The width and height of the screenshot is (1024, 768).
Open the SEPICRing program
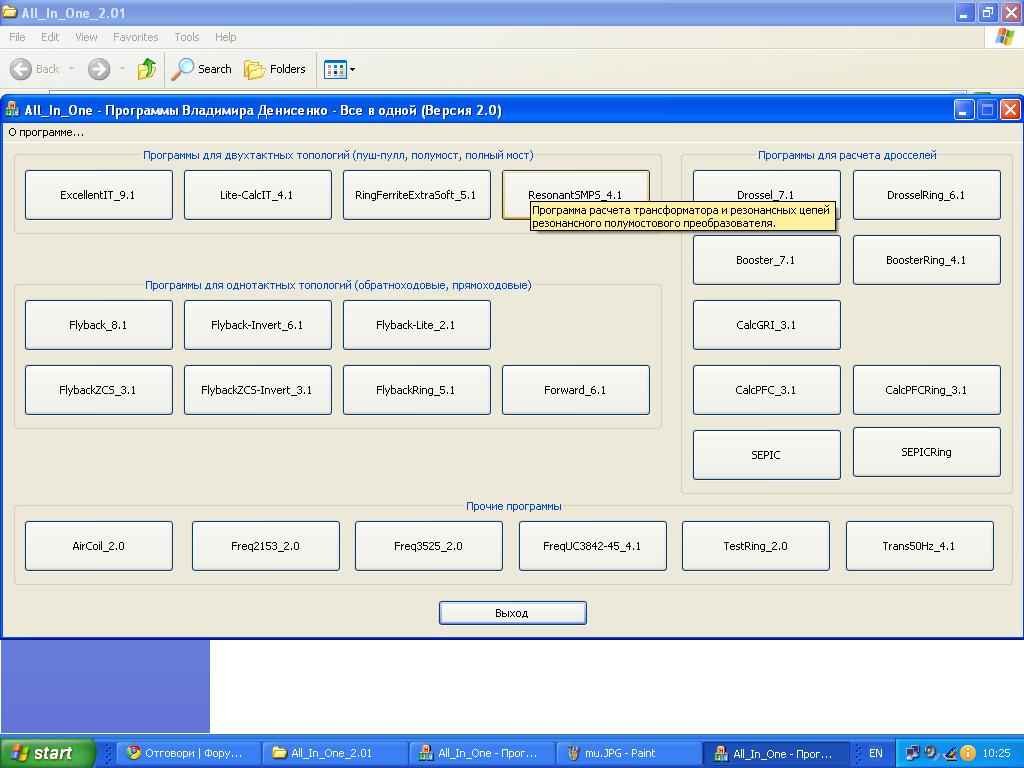(x=926, y=452)
